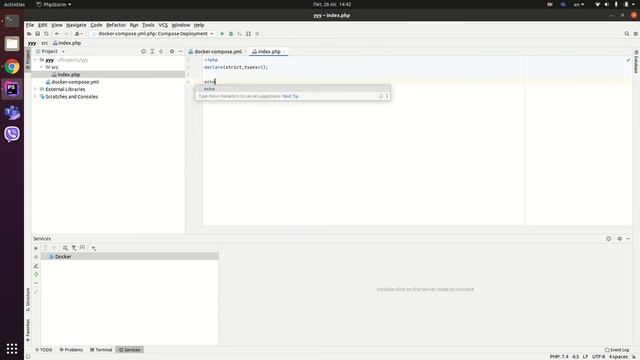Open the Code menu
This screenshot has height=360, width=640.
tap(96, 25)
